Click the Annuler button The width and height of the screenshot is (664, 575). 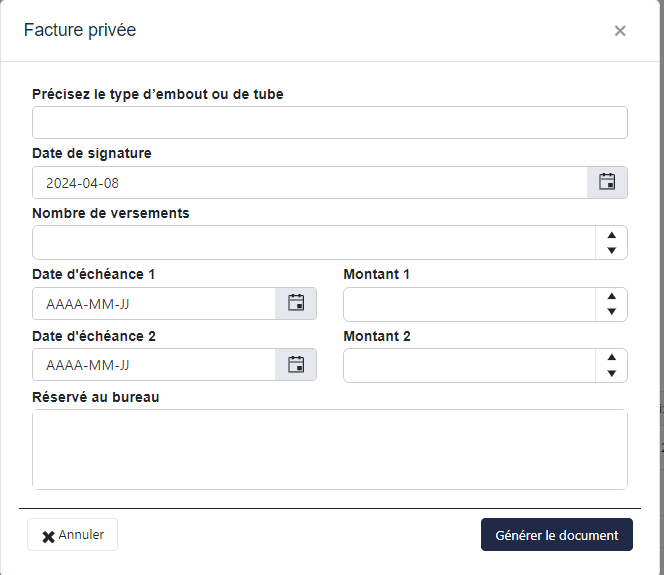click(x=73, y=535)
